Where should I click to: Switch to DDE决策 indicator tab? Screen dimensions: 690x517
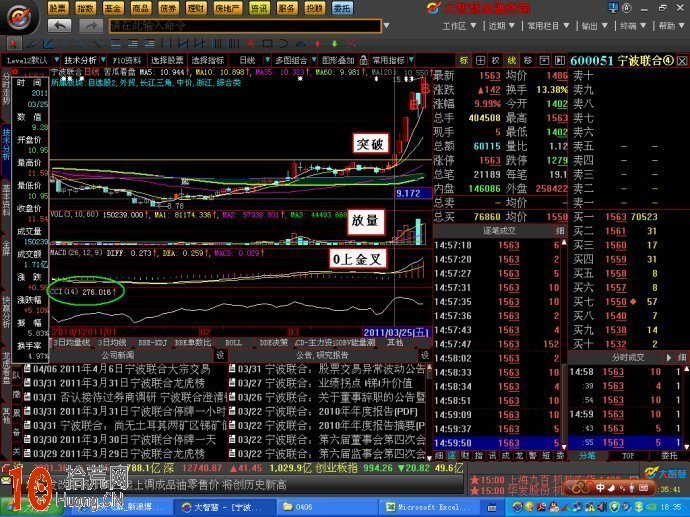coord(273,342)
